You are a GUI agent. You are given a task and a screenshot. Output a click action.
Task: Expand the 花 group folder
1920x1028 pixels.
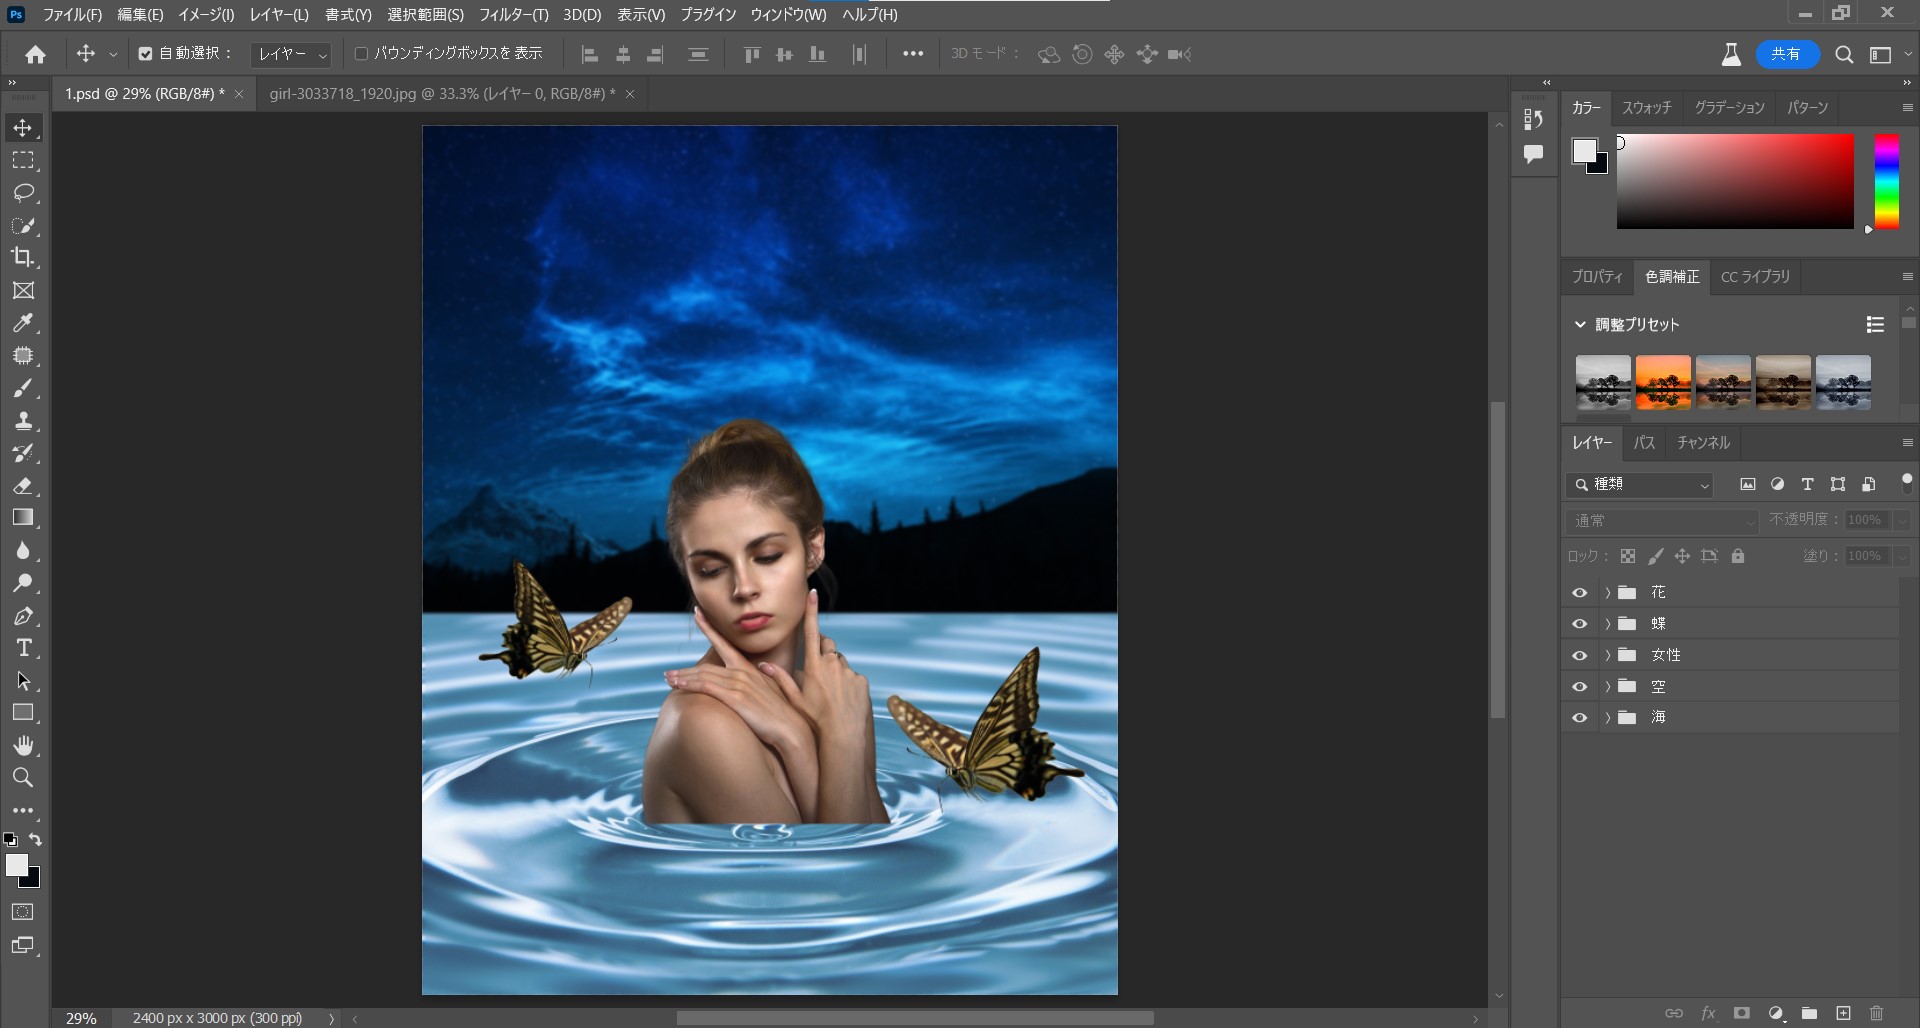click(x=1608, y=593)
